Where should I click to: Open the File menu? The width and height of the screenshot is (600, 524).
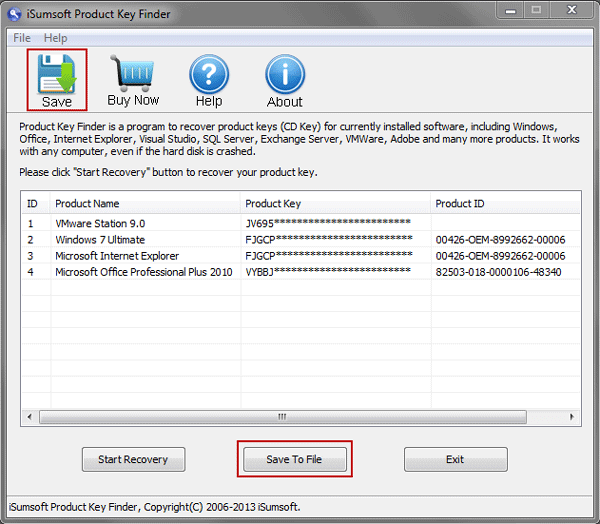pyautogui.click(x=22, y=38)
